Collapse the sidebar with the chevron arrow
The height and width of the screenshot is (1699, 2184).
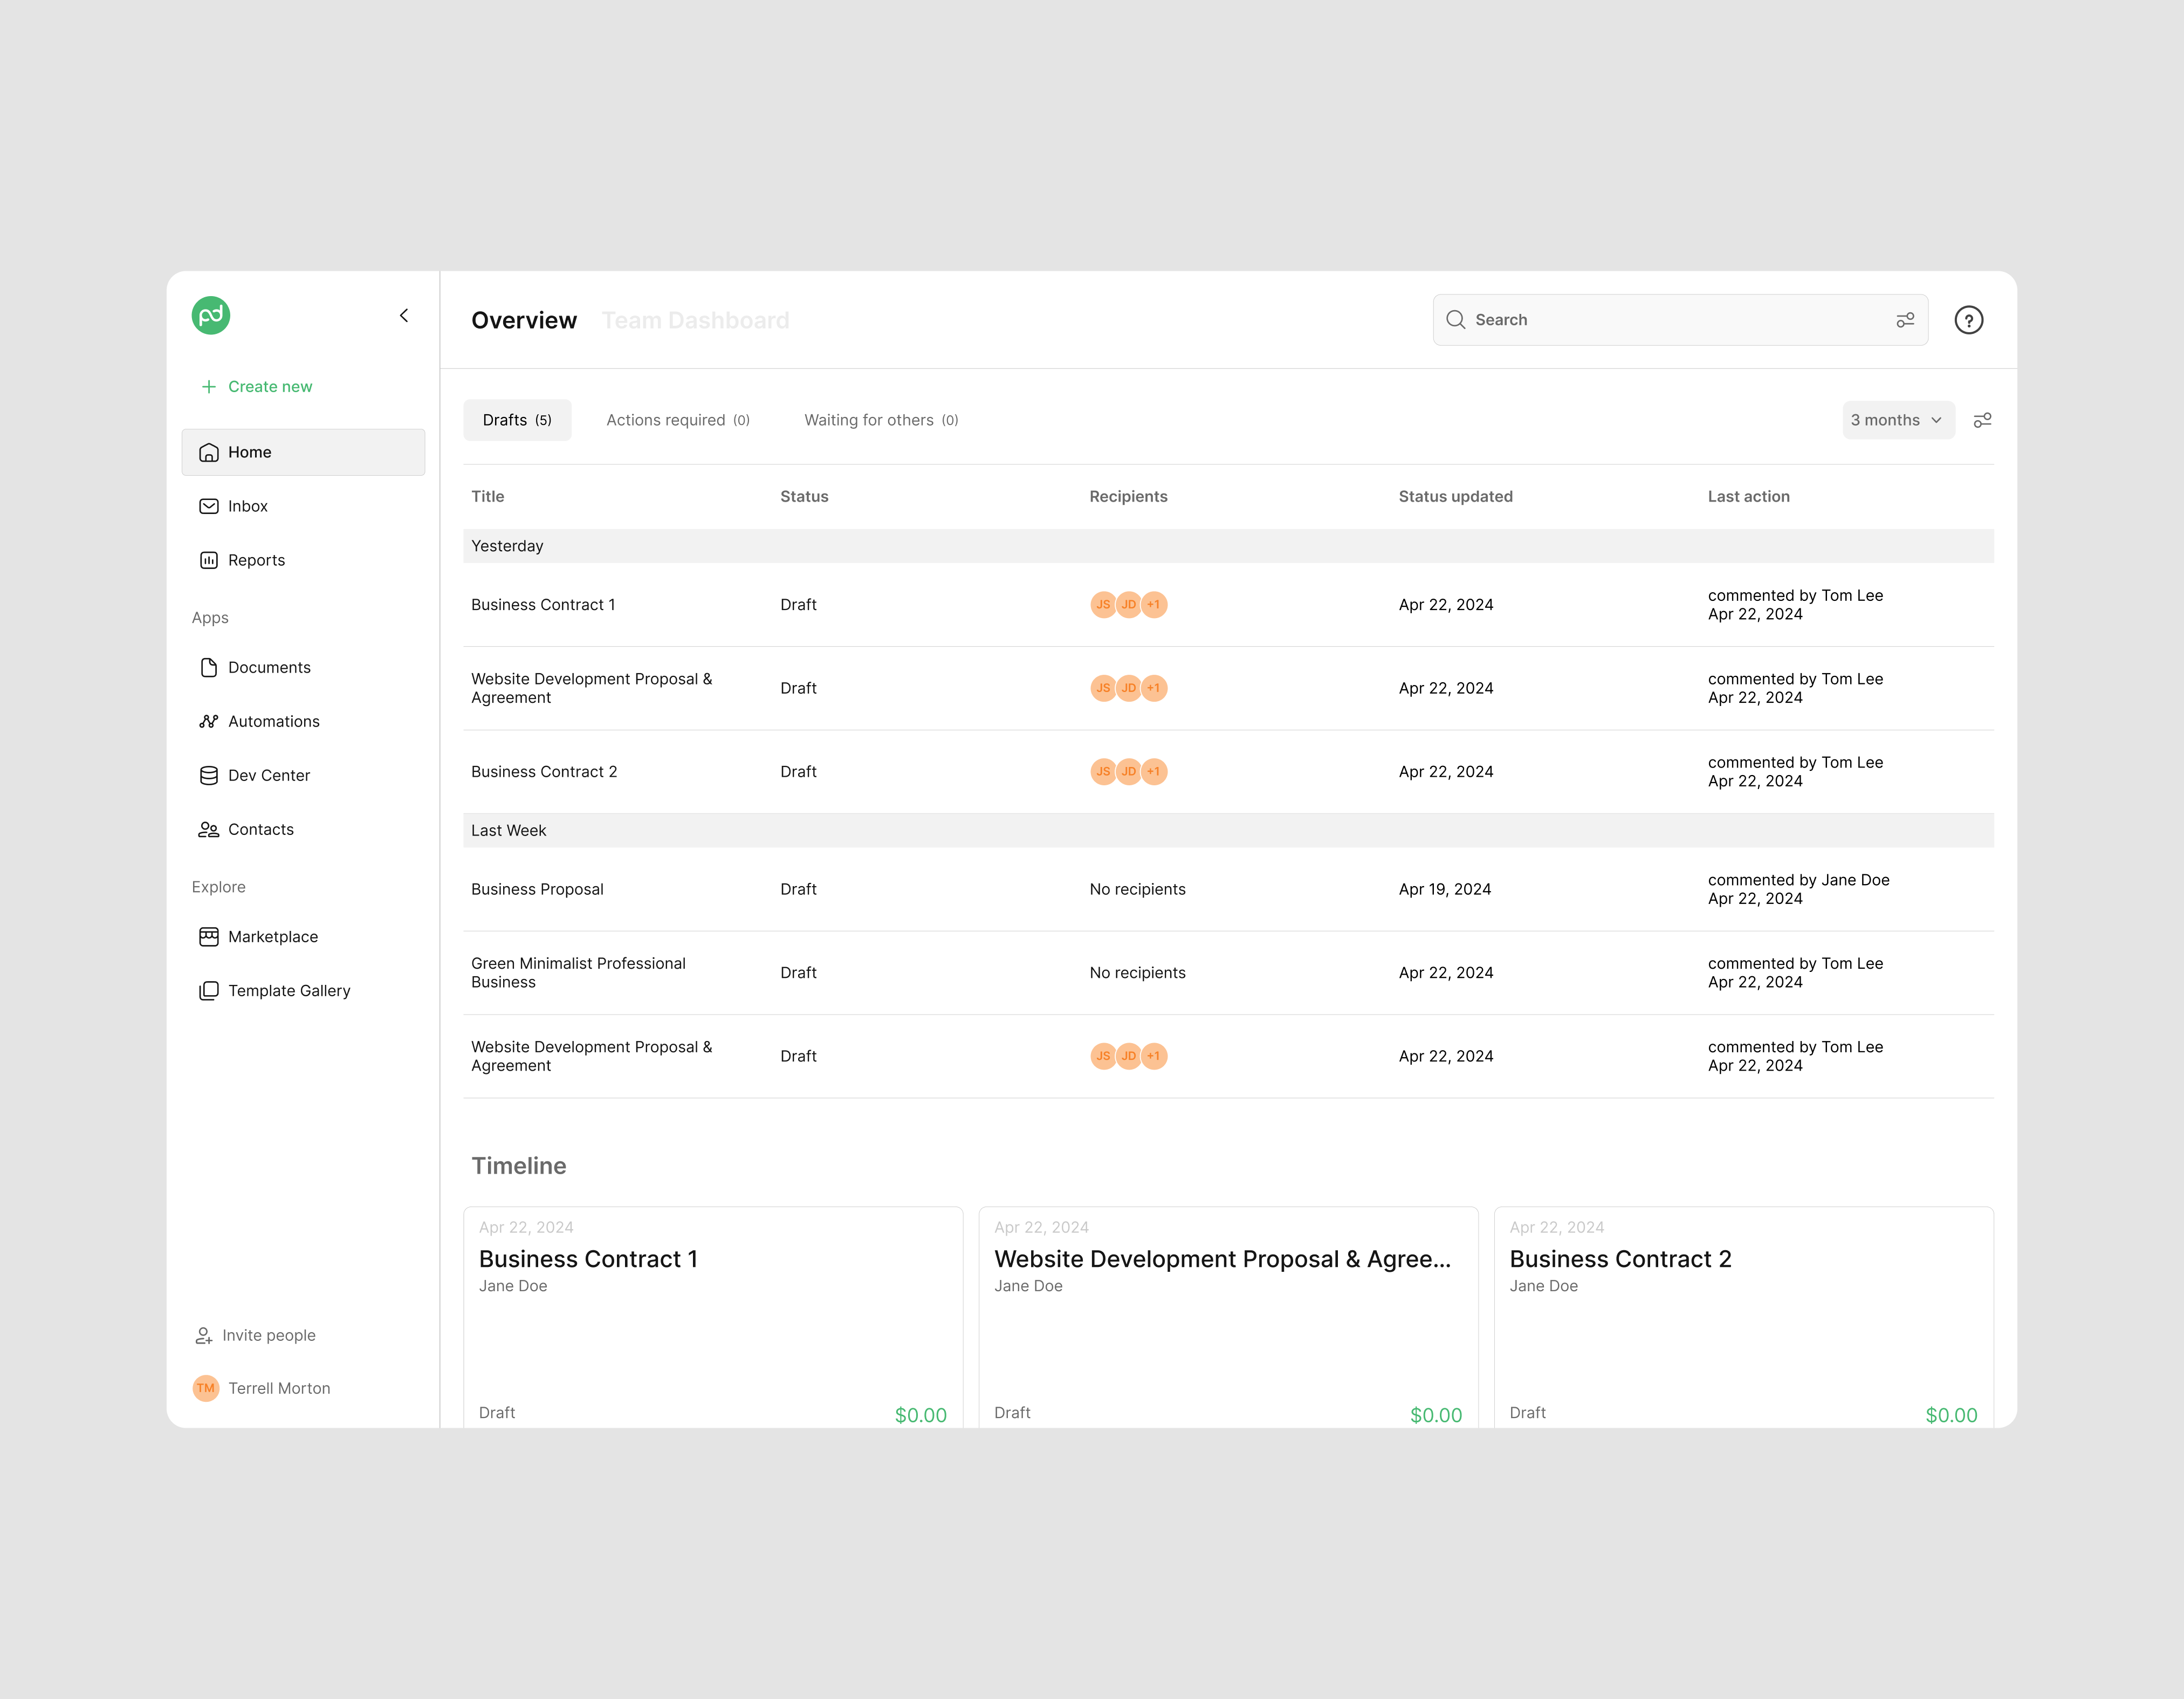[x=404, y=316]
